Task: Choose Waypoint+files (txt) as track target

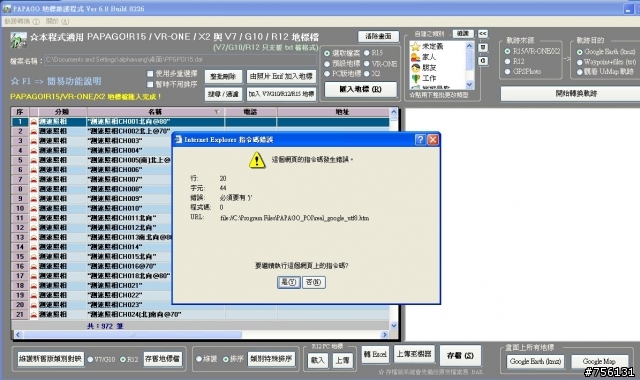Action: 579,62
